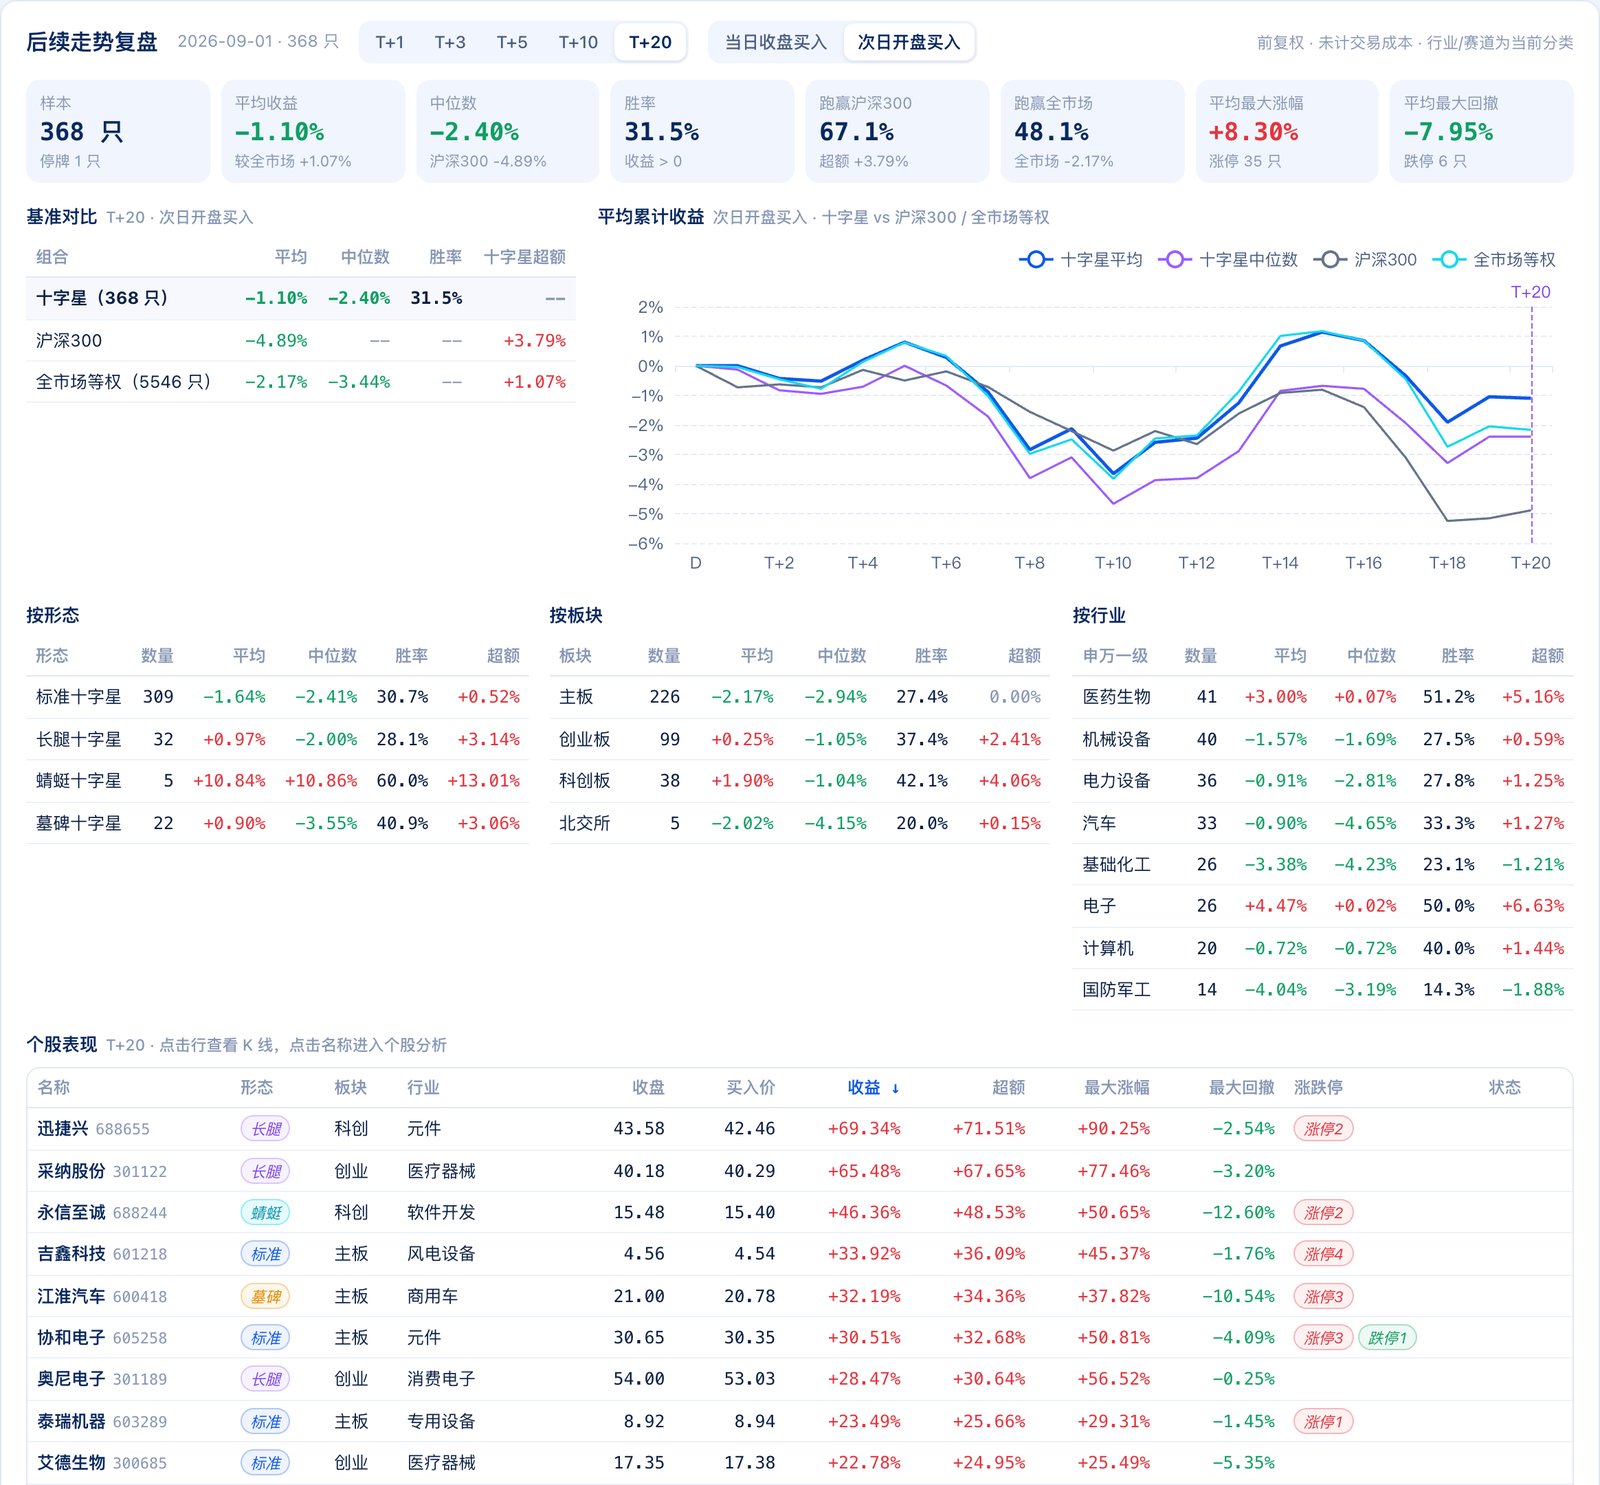
Task: Open stock analysis for 江淮汽车
Action: pos(71,1296)
